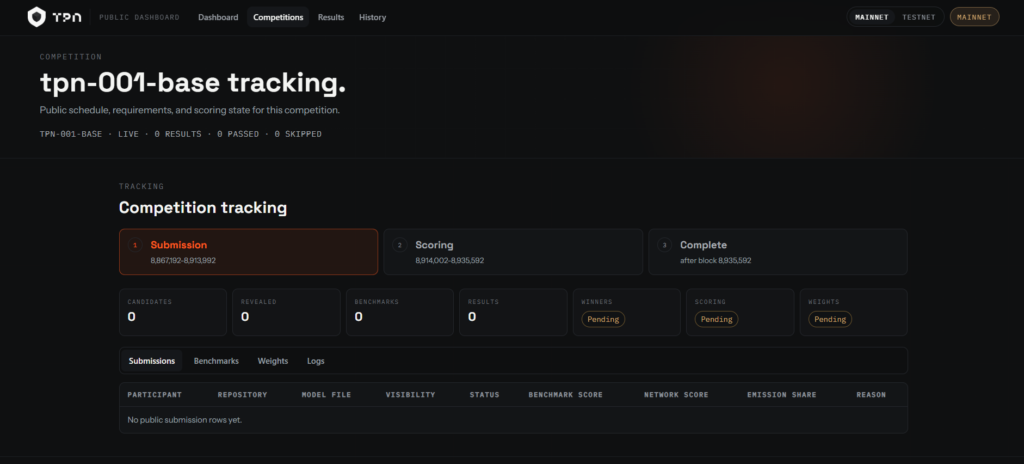The image size is (1024, 464).
Task: Click the REPOSITORY column header
Action: pos(242,395)
